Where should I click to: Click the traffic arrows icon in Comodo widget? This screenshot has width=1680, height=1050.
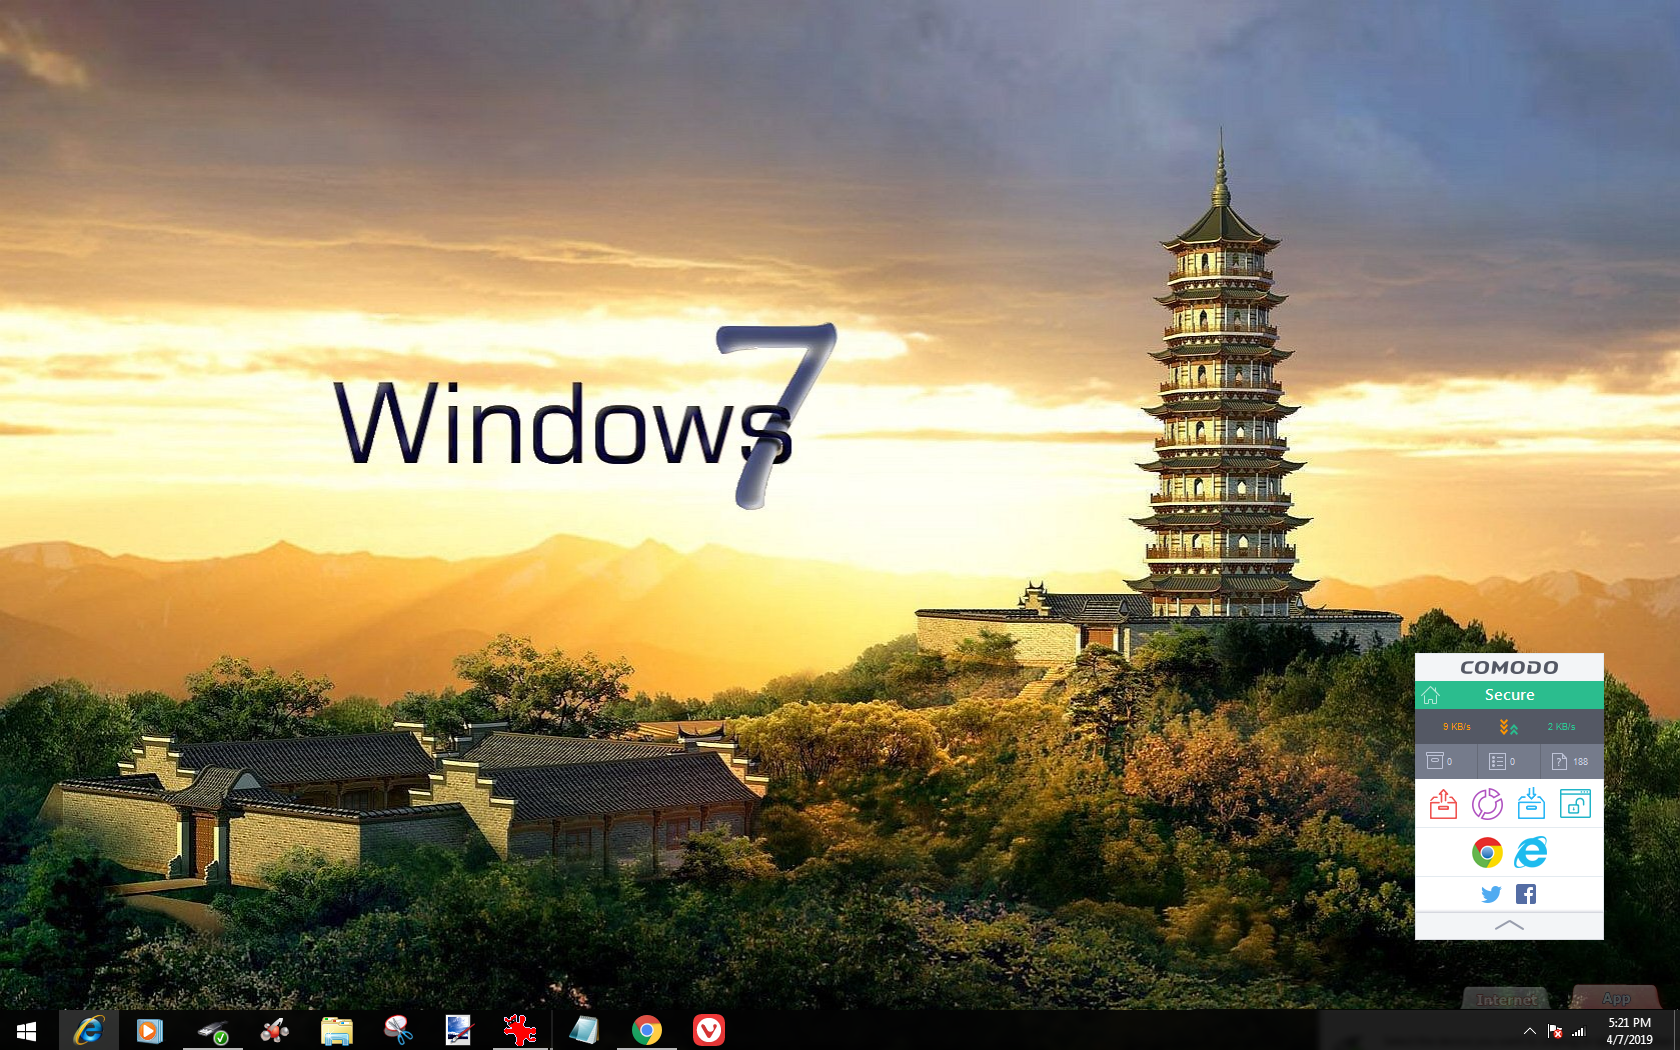point(1508,727)
